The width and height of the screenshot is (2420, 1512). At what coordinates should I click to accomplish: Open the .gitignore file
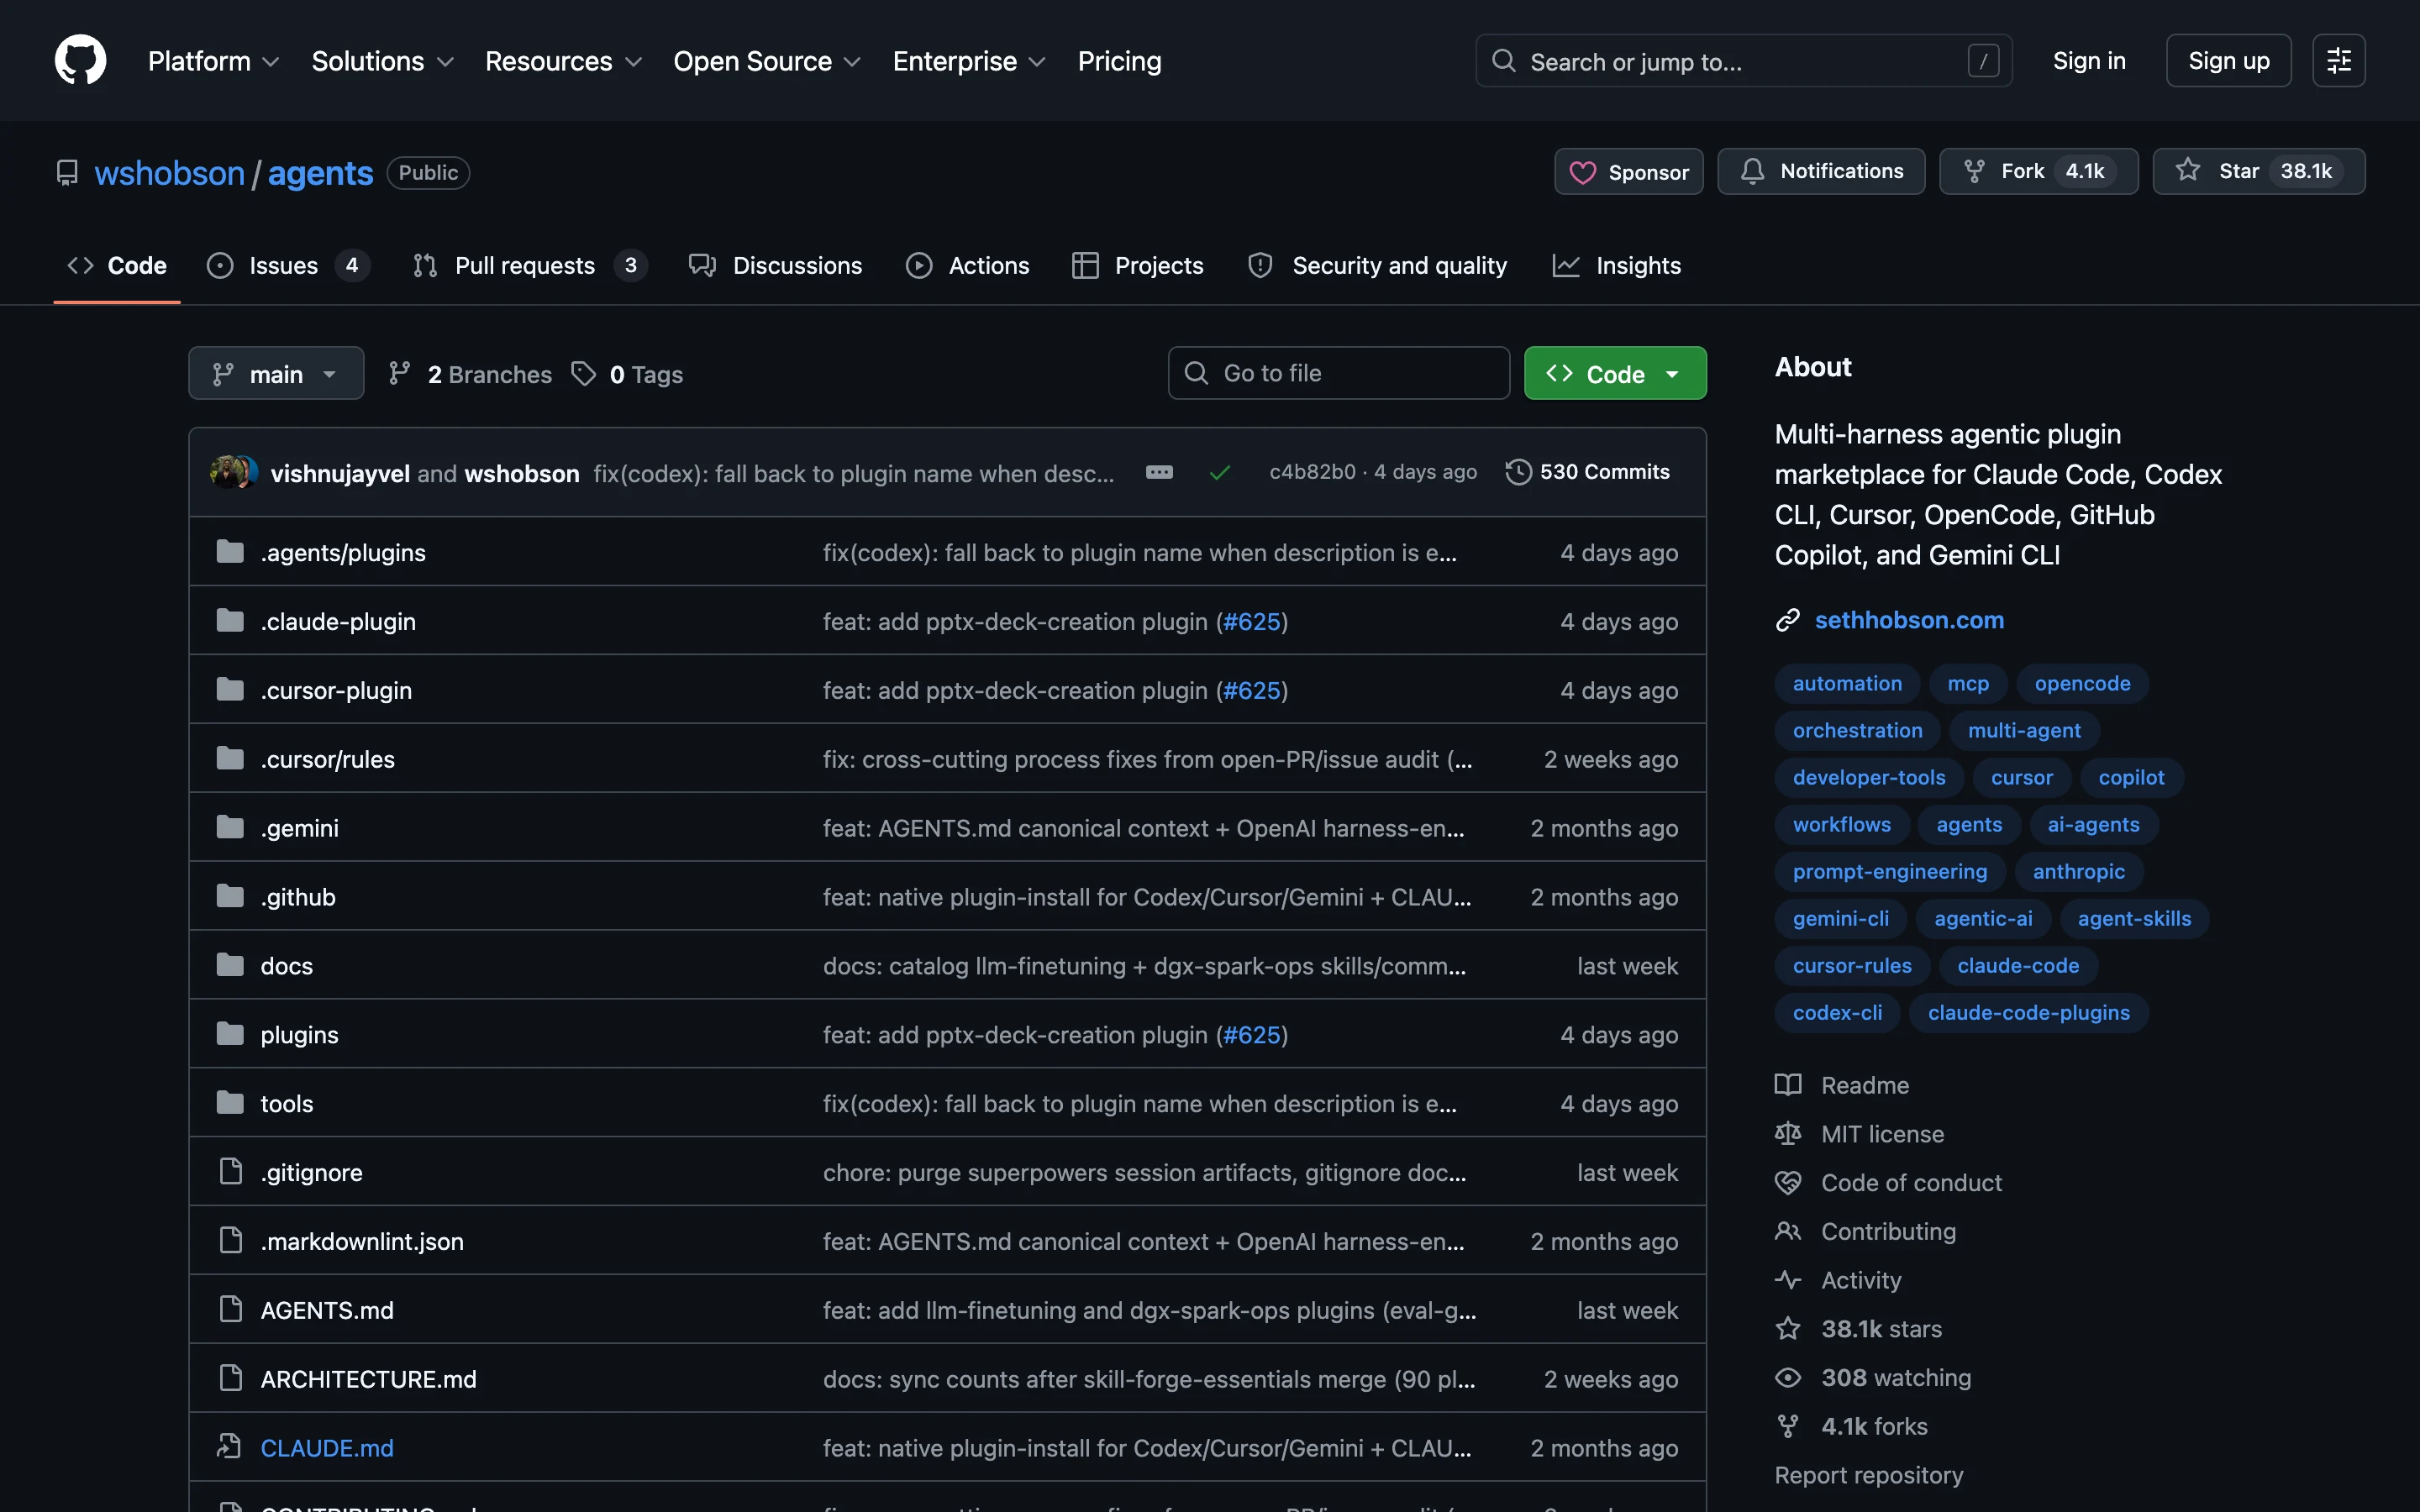point(311,1172)
